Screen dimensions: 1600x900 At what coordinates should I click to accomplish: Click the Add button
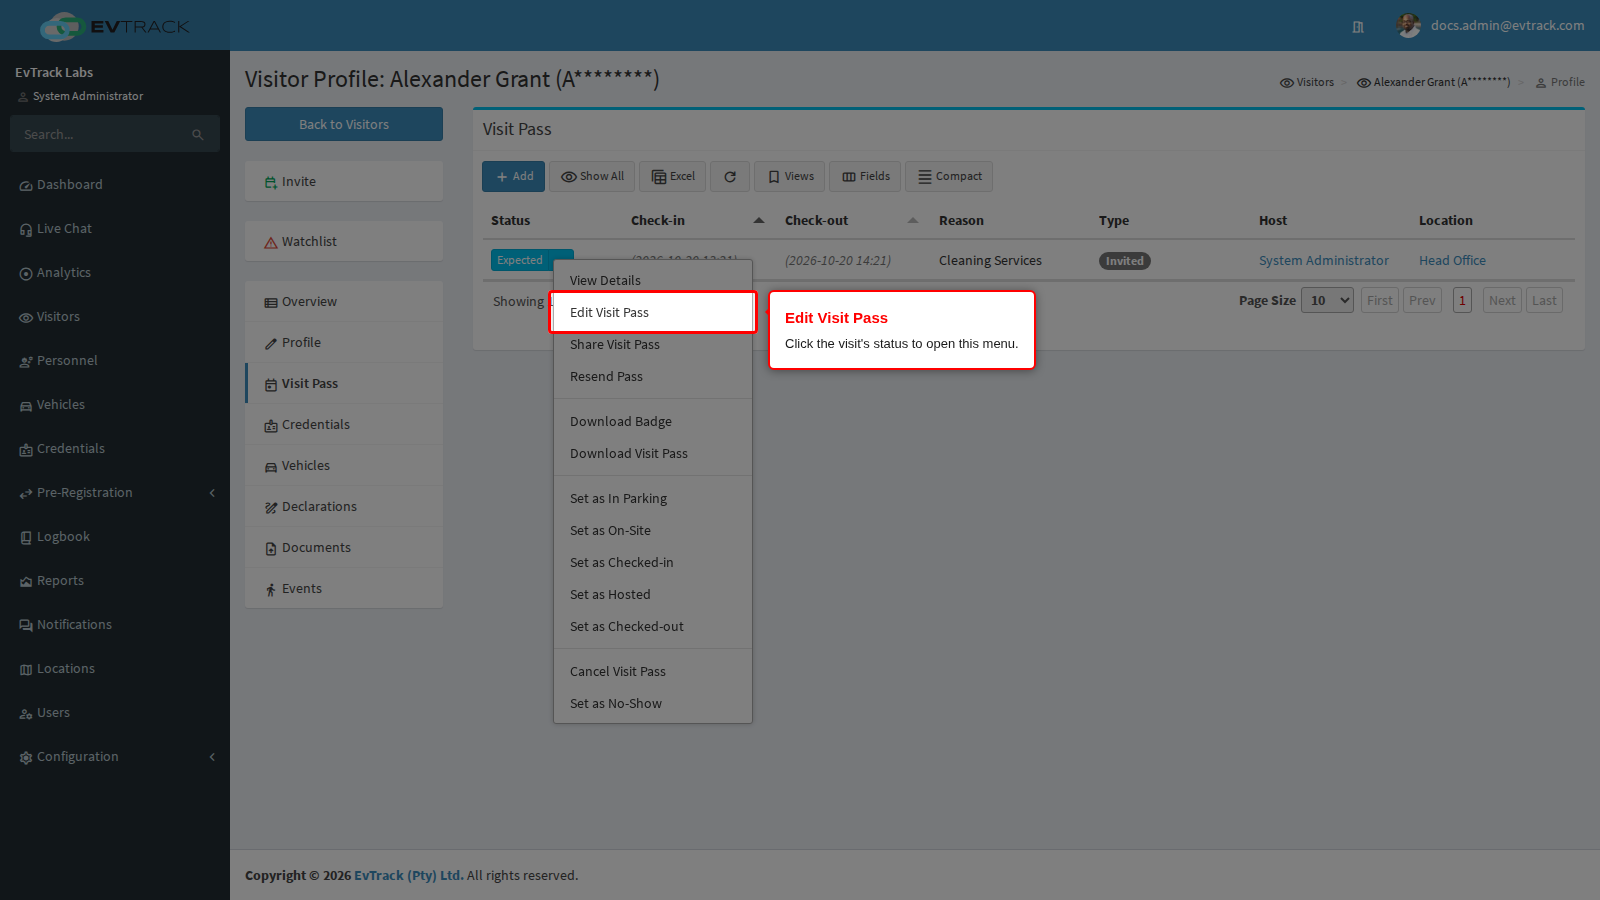point(513,177)
